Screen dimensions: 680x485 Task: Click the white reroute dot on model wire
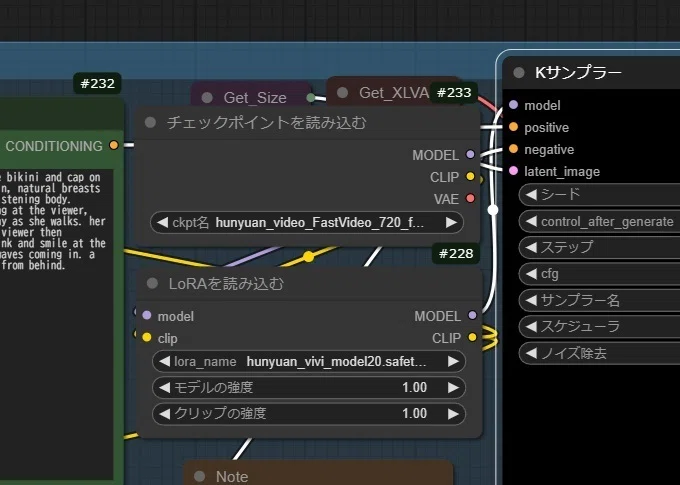click(x=493, y=210)
